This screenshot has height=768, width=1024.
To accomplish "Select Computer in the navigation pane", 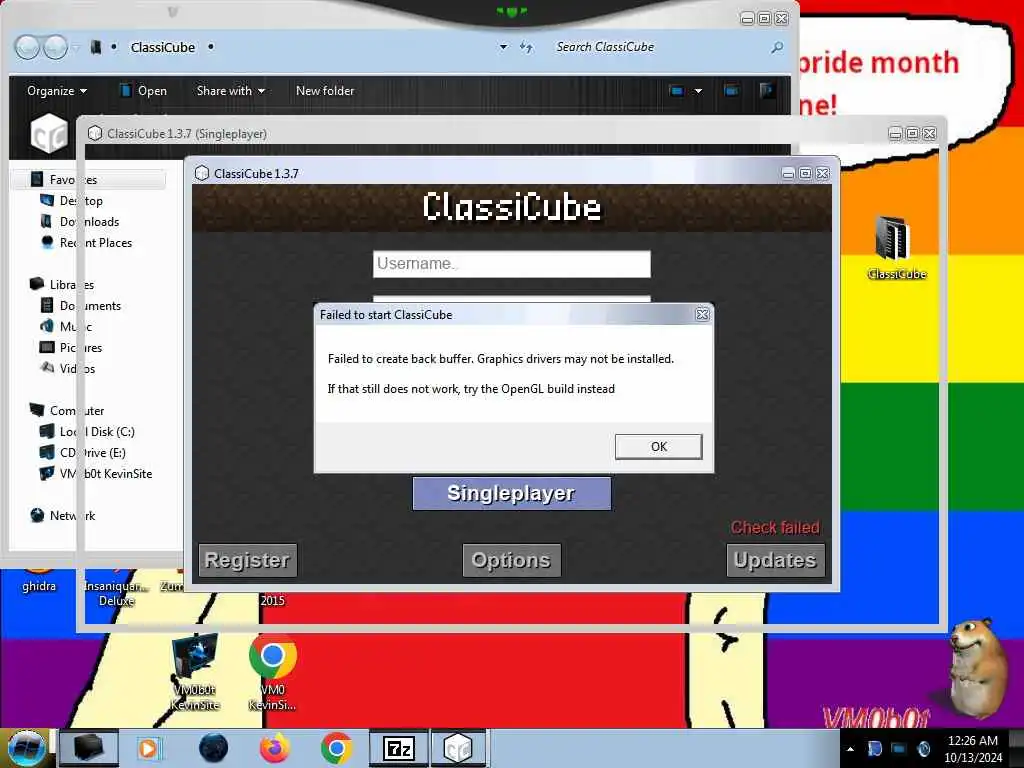I will [76, 411].
